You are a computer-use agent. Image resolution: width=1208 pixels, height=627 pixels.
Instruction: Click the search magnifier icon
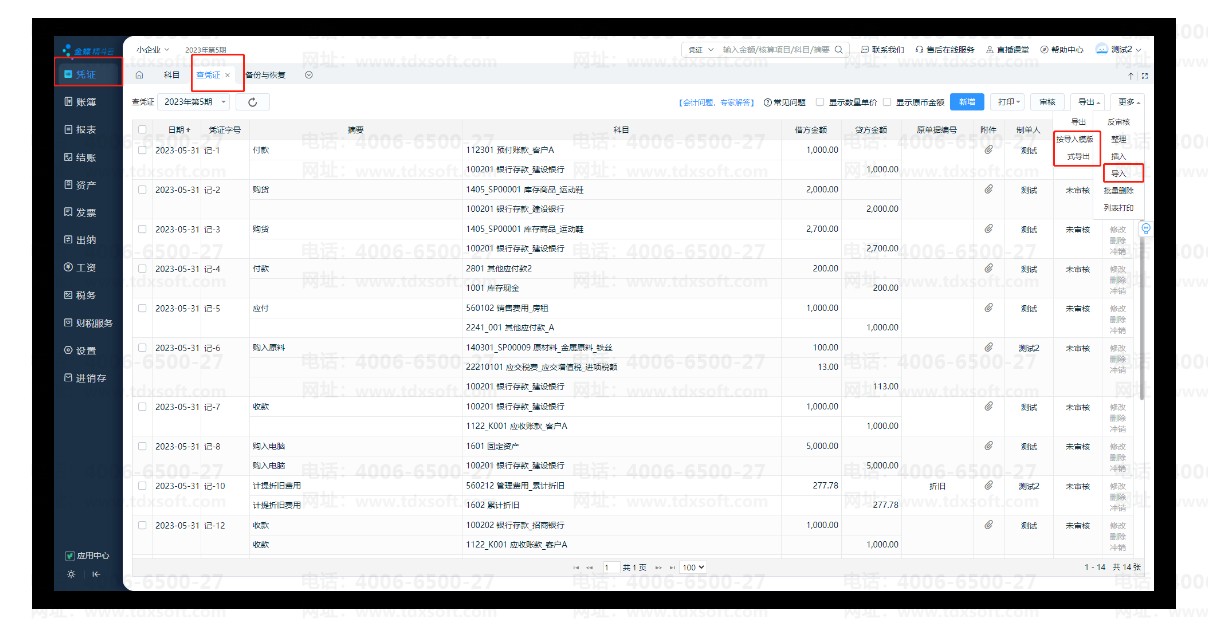point(839,49)
